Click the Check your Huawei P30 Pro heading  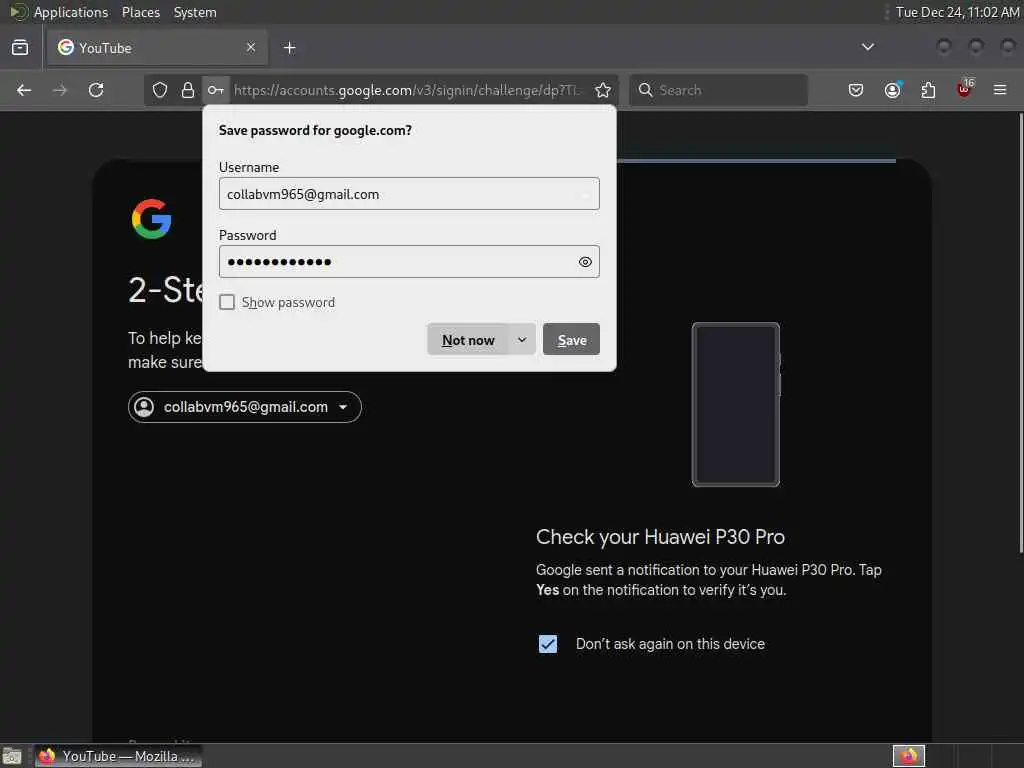click(660, 537)
